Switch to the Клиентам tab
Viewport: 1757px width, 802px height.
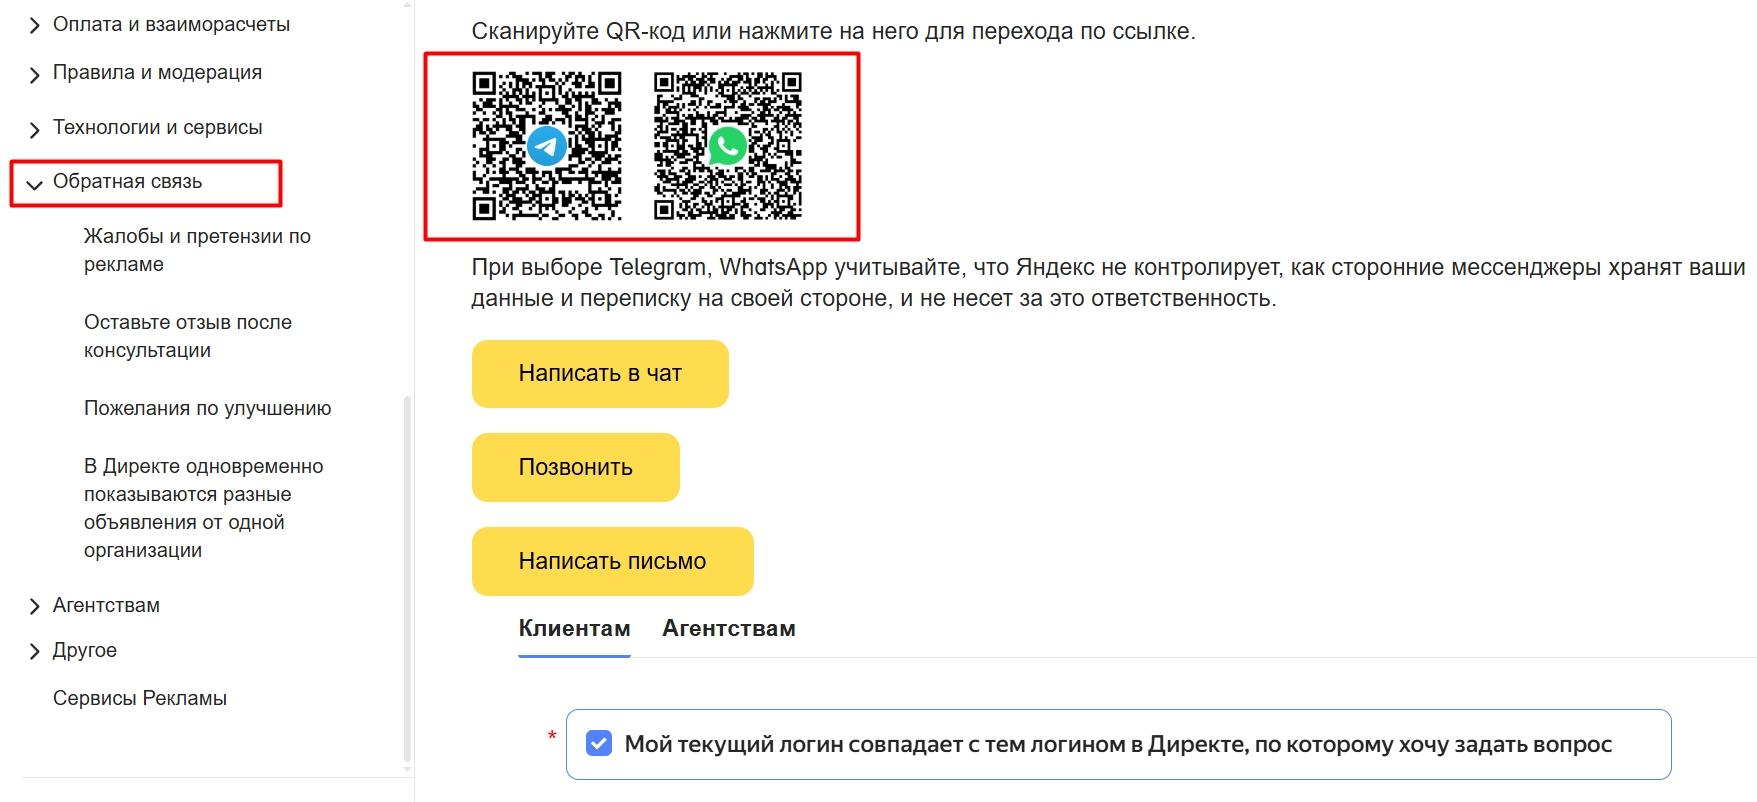pyautogui.click(x=574, y=628)
